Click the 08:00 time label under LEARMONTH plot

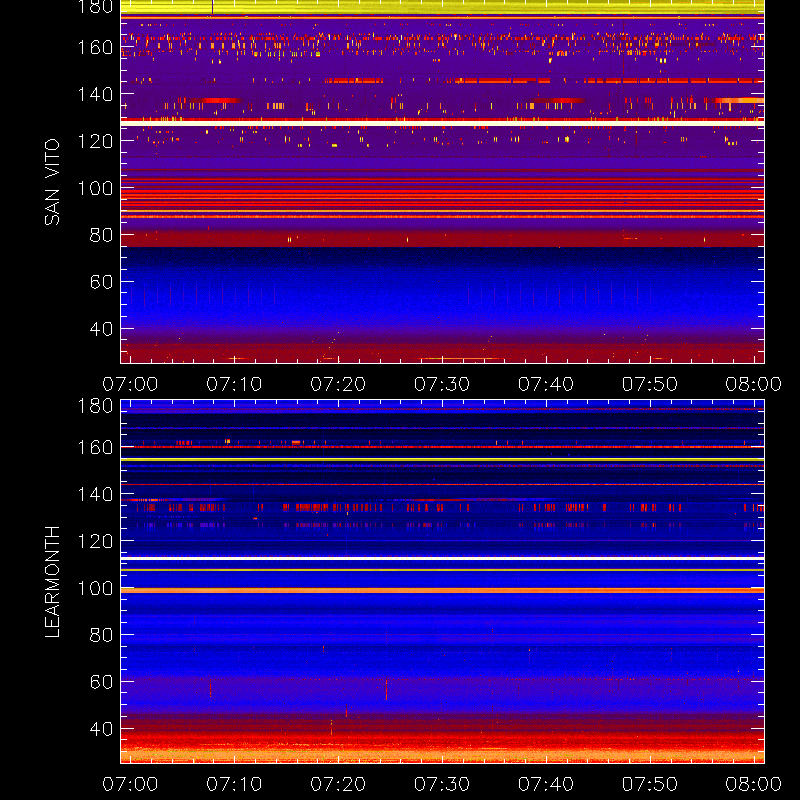pos(754,784)
